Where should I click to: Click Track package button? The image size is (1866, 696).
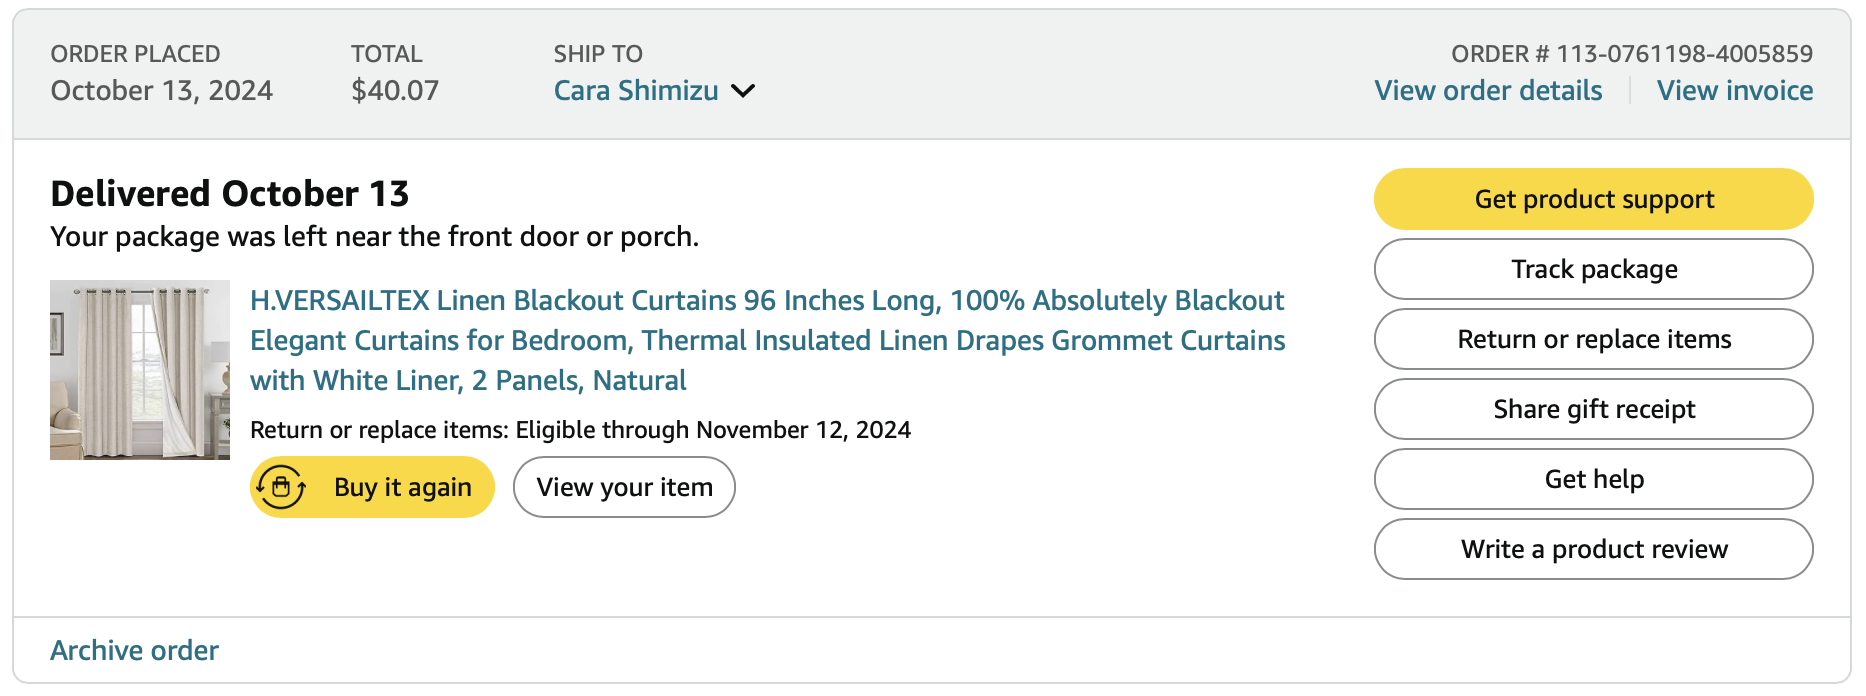pos(1593,269)
